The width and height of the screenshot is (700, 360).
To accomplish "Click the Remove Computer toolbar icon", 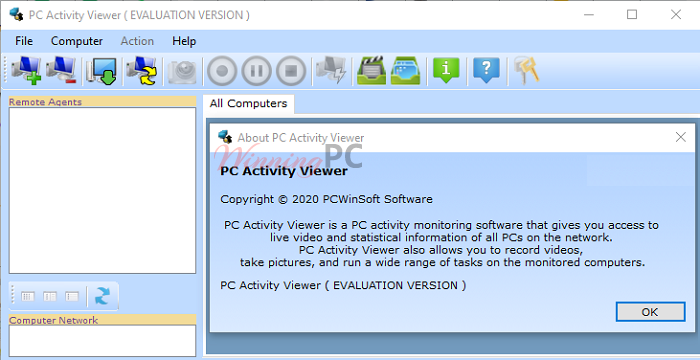I will pos(61,71).
